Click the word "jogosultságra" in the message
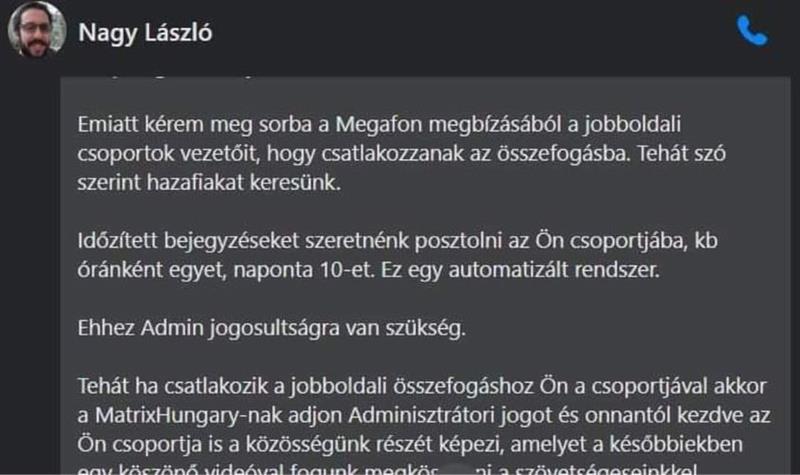 pyautogui.click(x=288, y=331)
